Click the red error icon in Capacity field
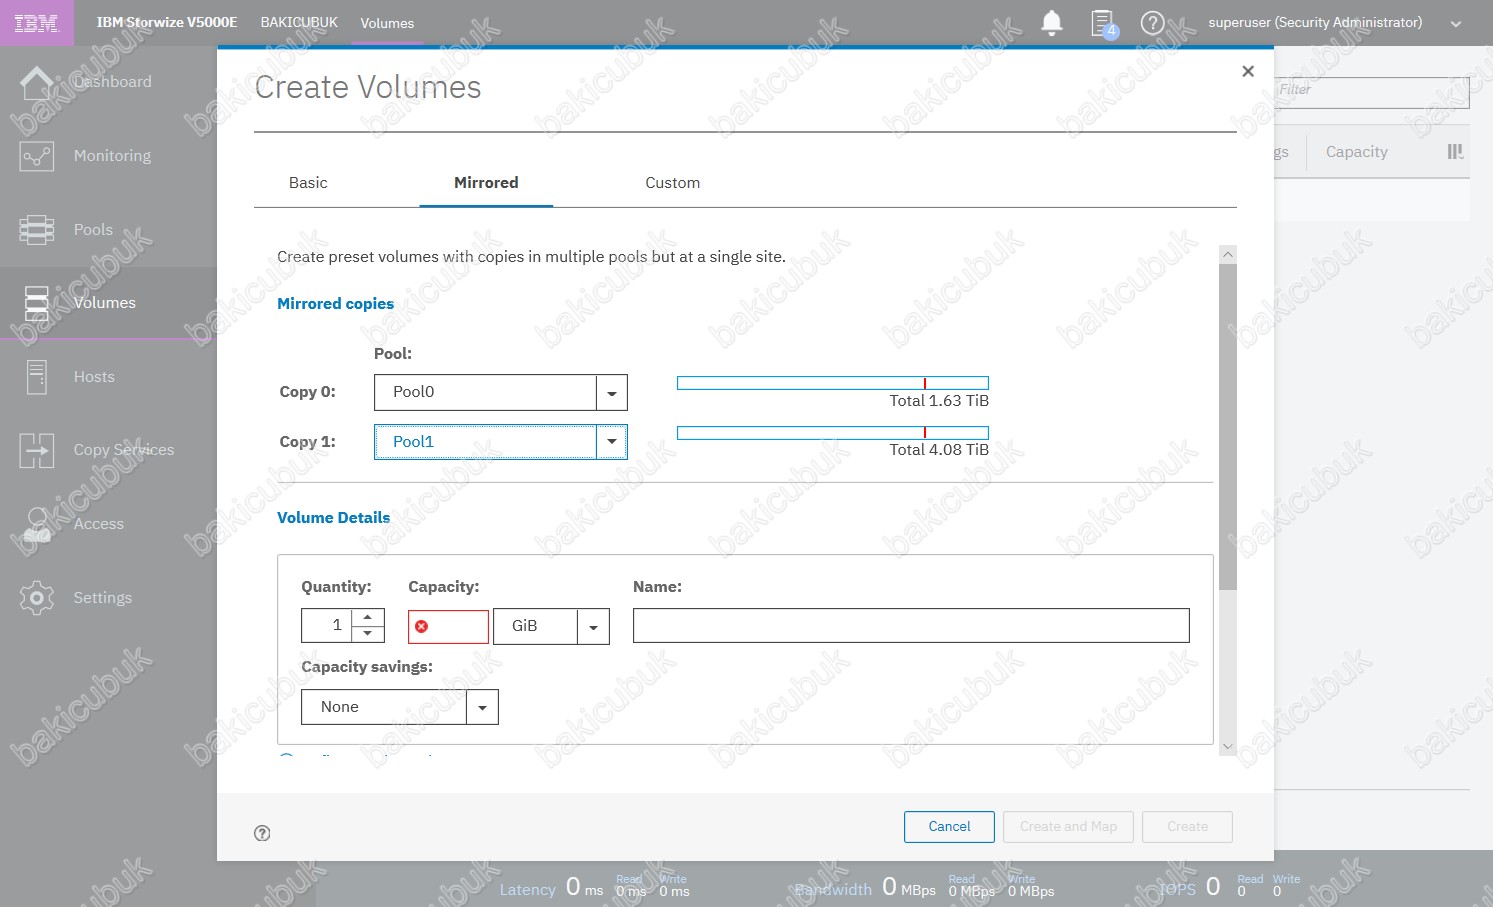 [x=421, y=626]
